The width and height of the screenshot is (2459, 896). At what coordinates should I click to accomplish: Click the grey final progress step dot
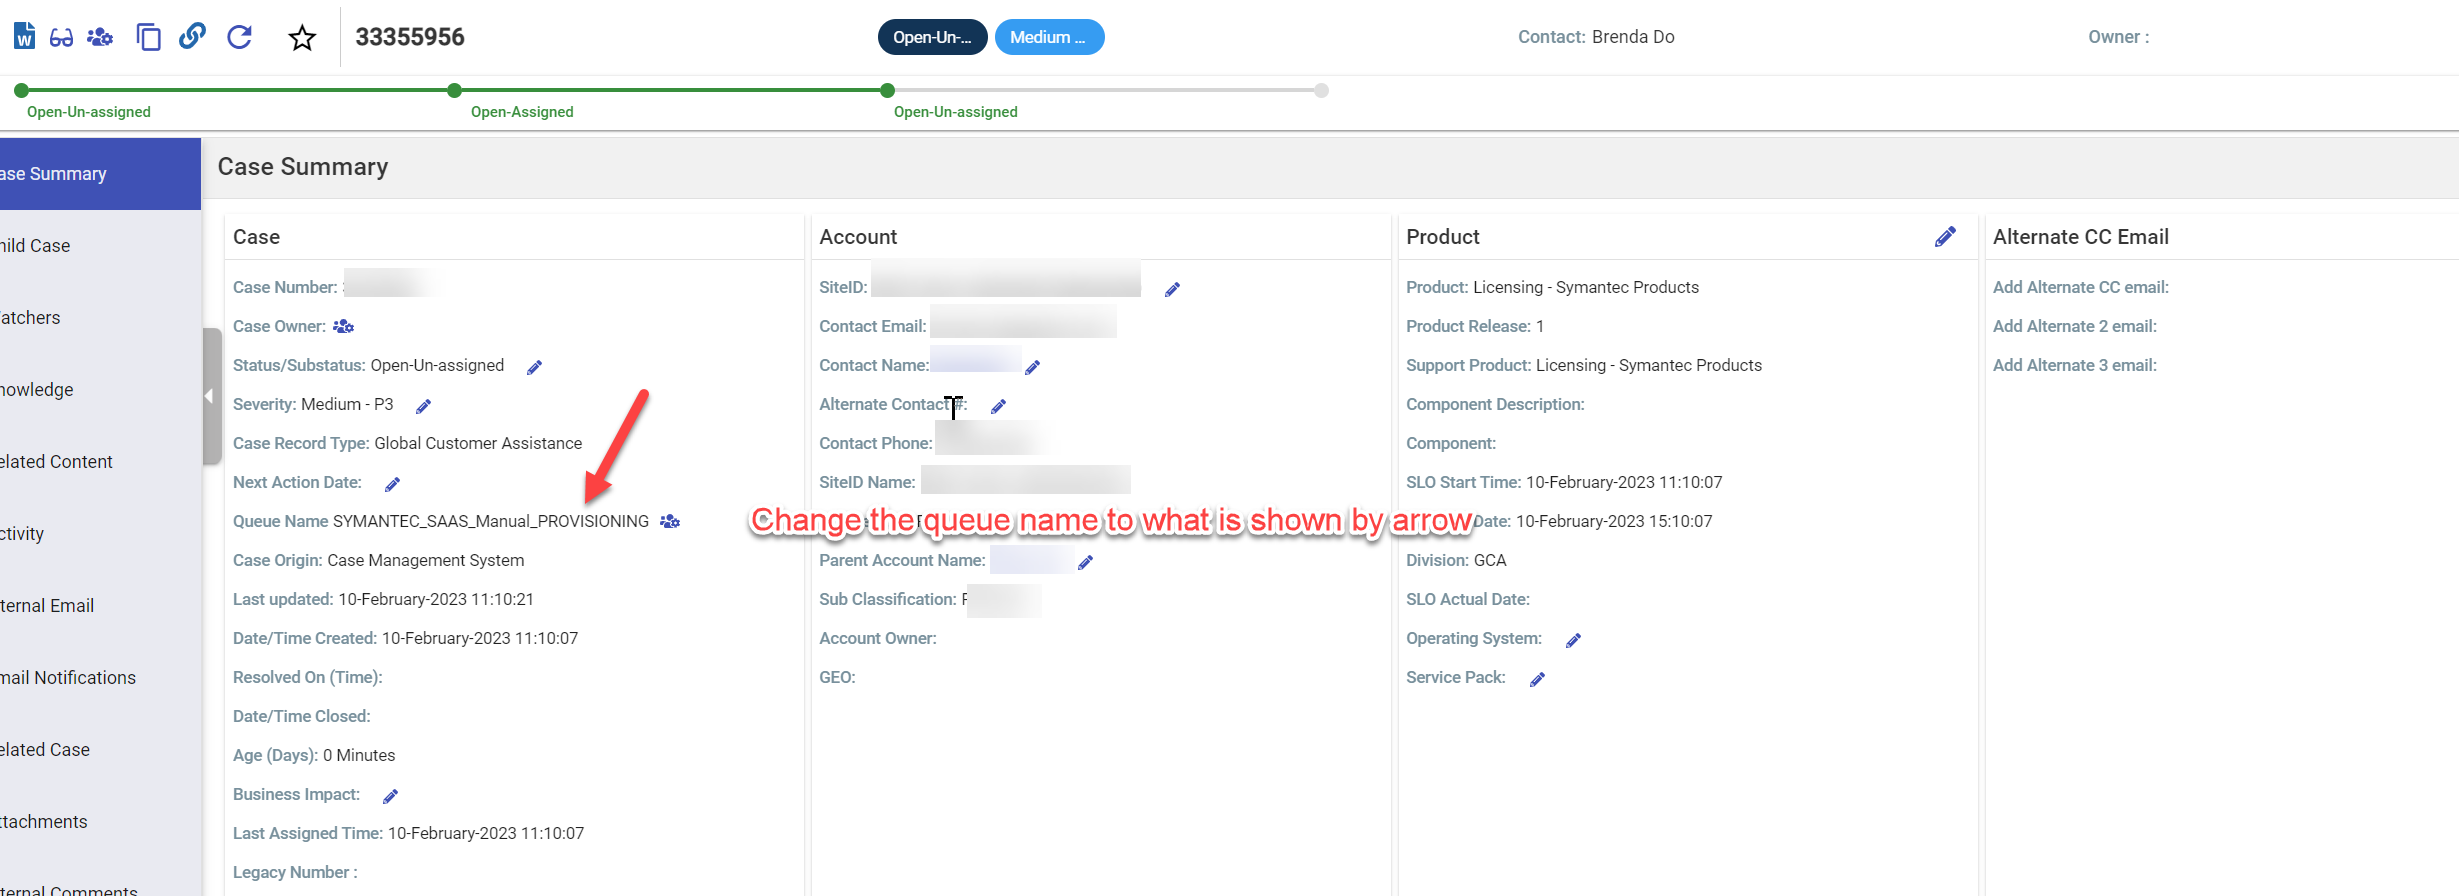click(x=1321, y=91)
